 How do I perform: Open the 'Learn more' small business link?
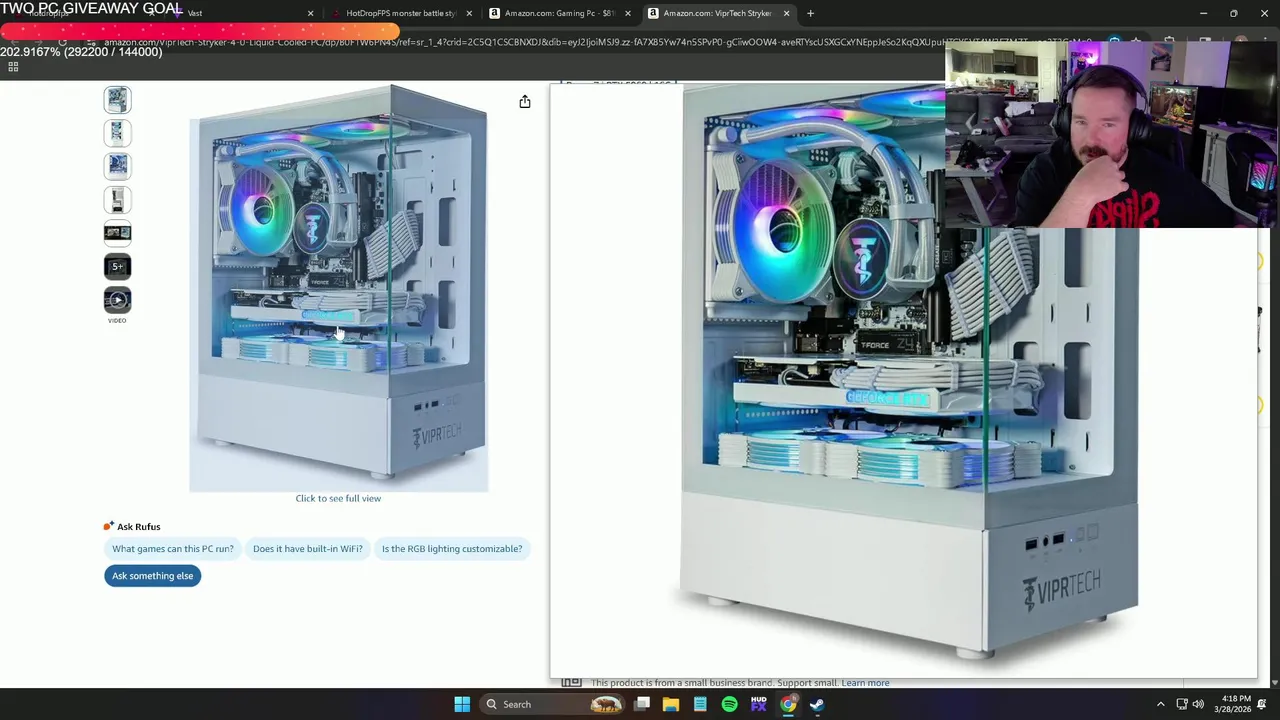tap(865, 683)
